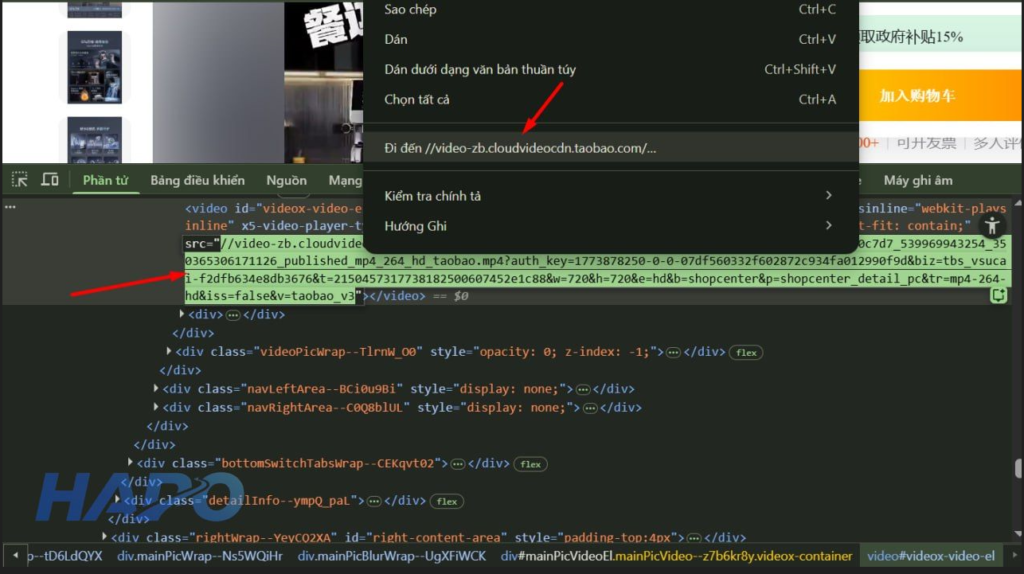Click ellipsis badge in videoPicWrap div
This screenshot has height=574, width=1024.
click(674, 352)
